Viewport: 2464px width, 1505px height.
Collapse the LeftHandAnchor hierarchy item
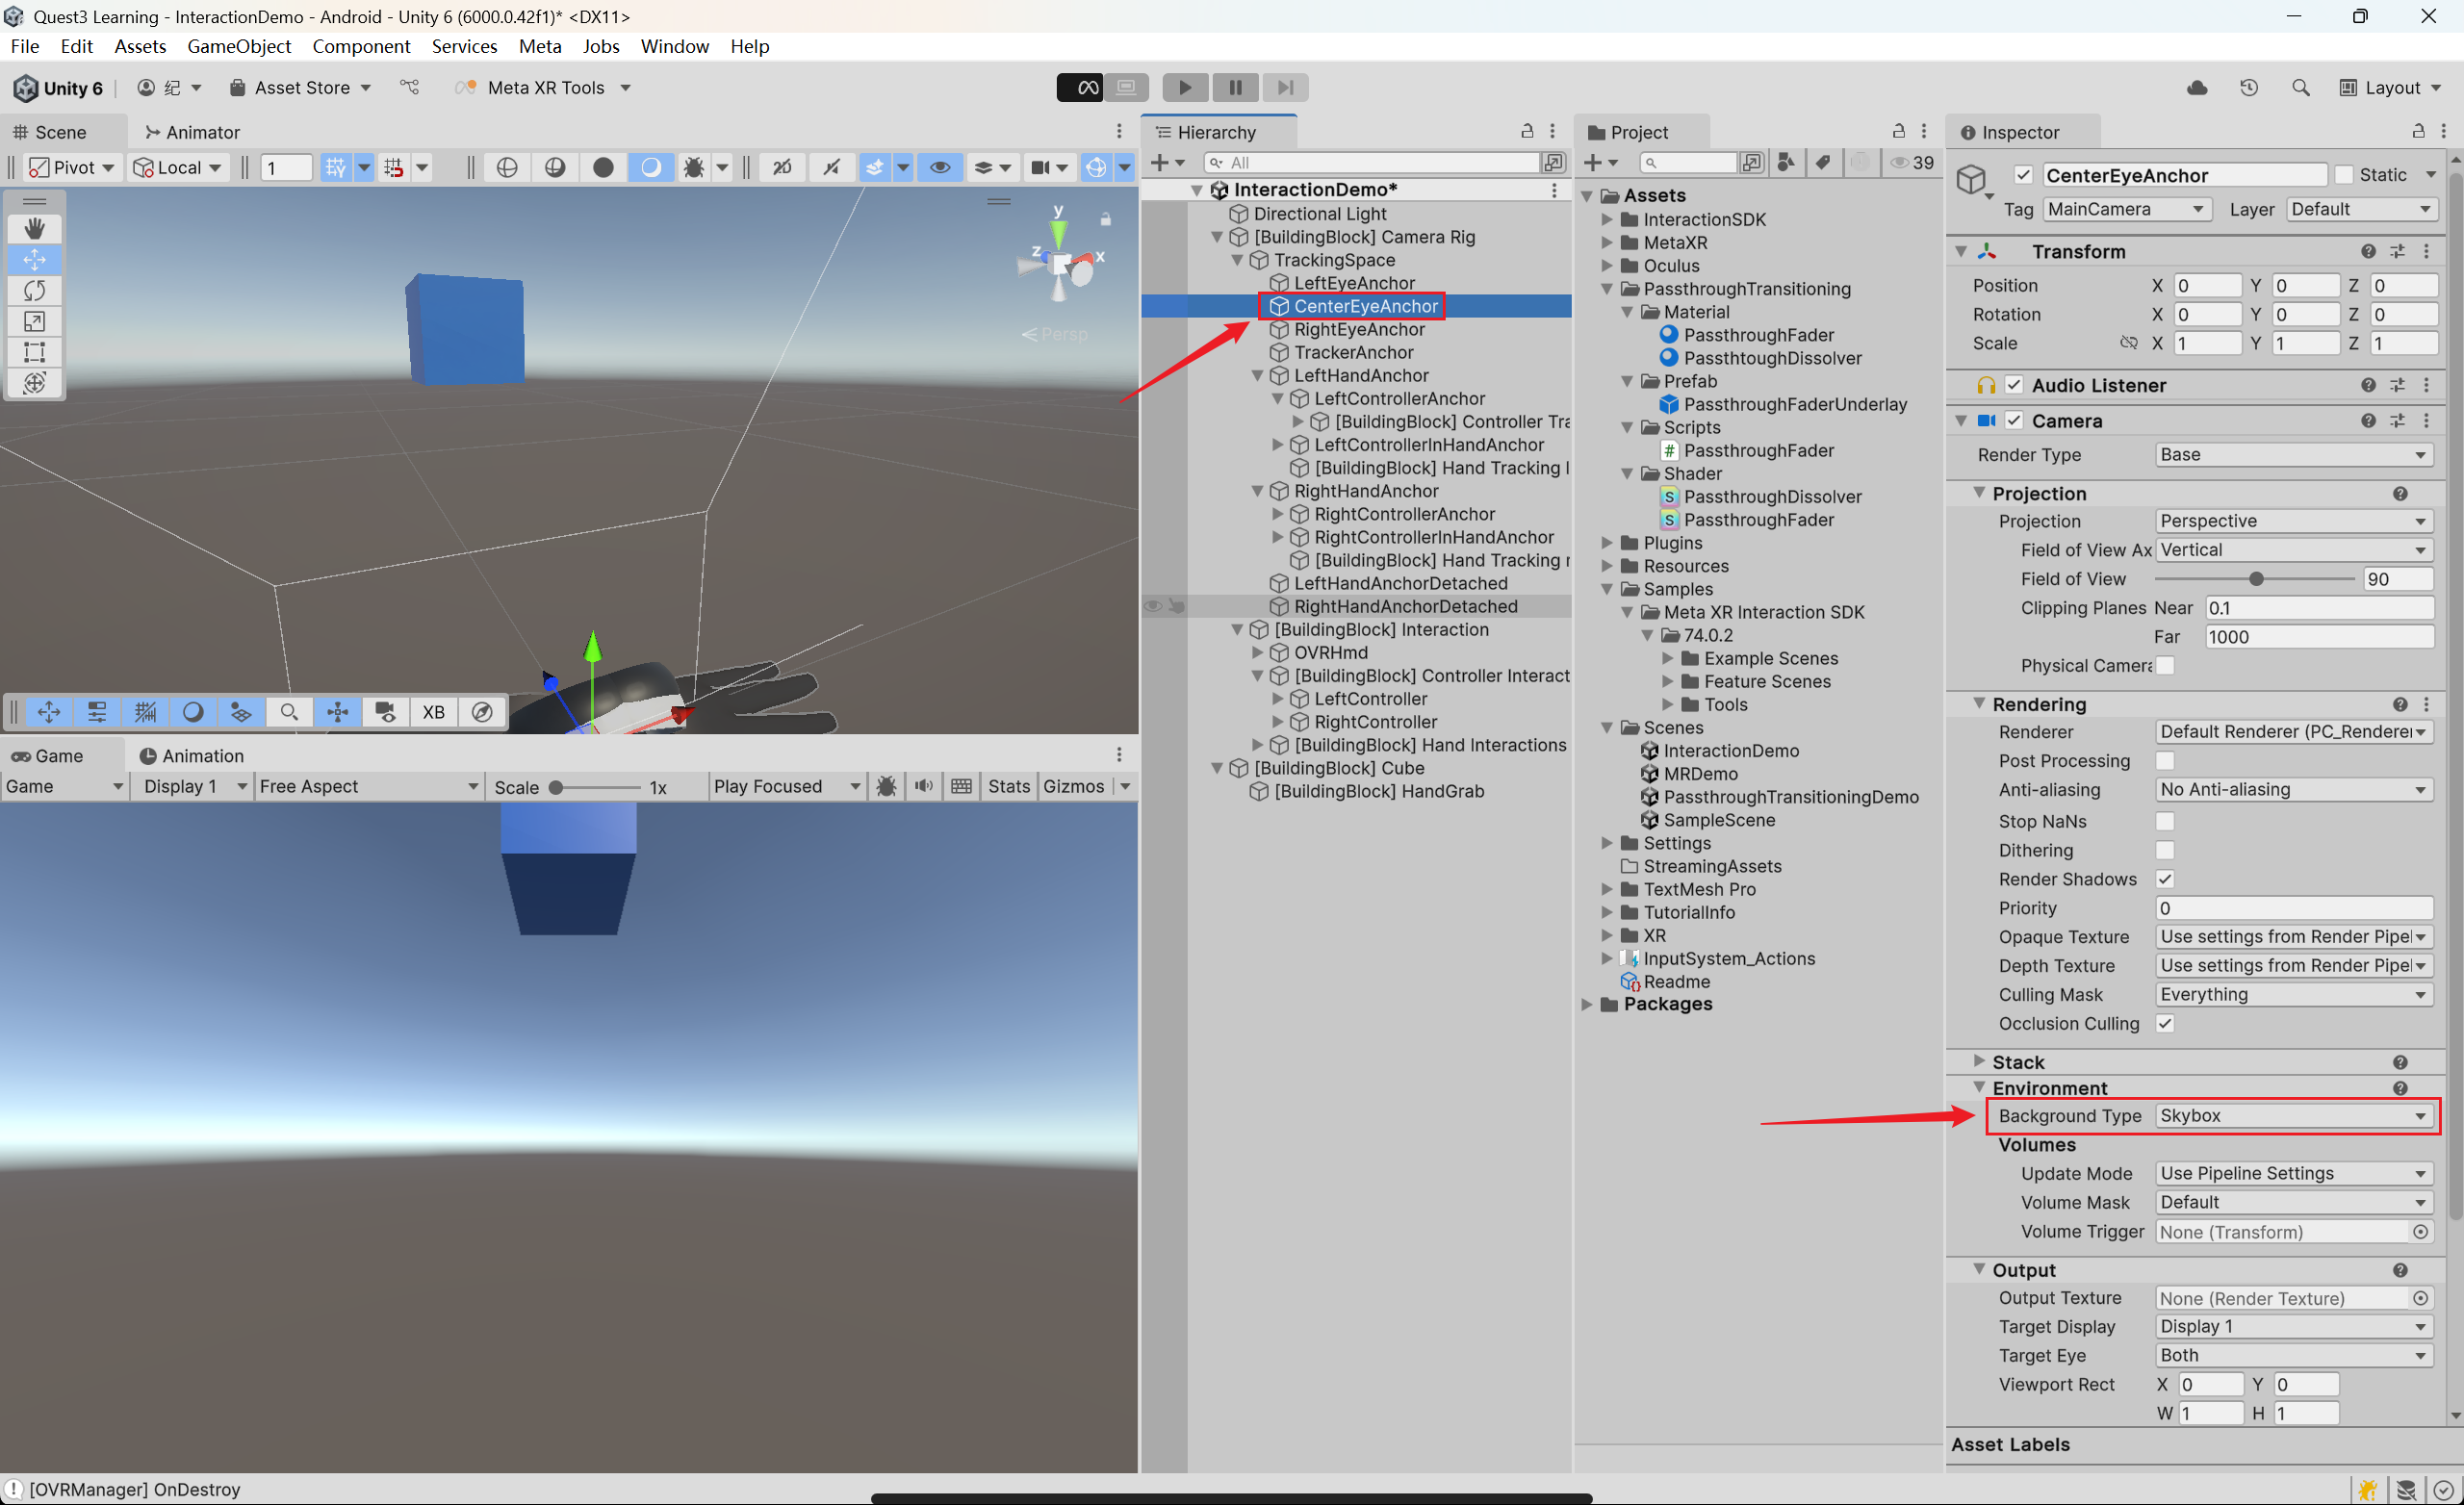[x=1258, y=376]
